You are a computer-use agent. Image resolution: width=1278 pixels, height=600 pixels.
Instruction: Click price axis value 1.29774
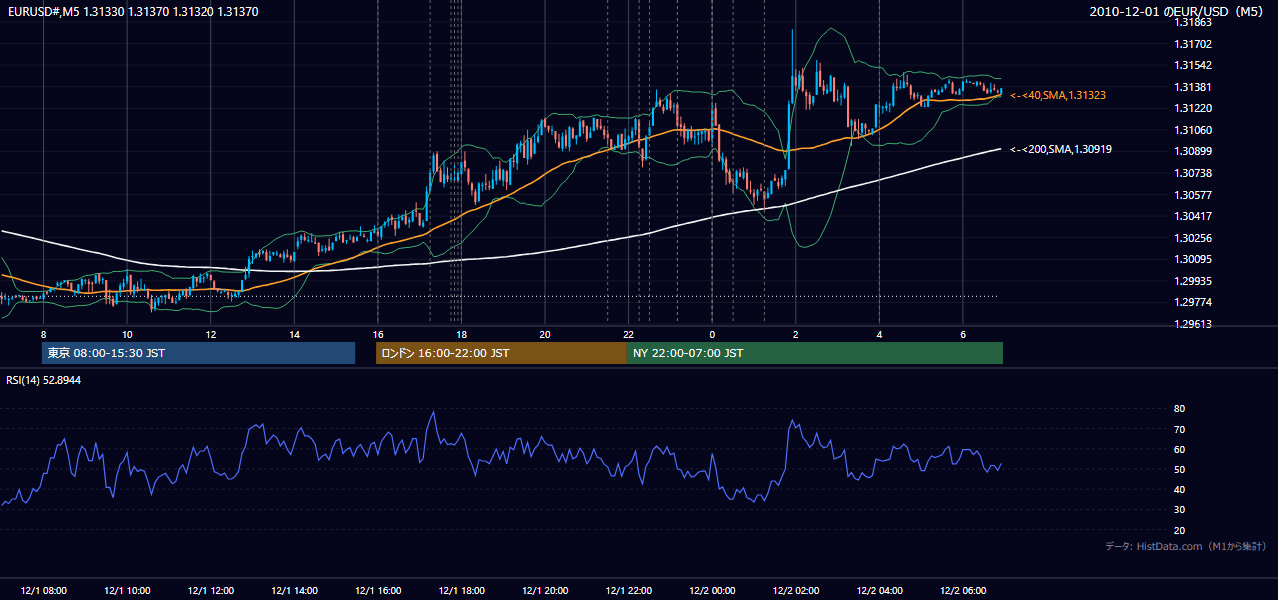click(1193, 303)
